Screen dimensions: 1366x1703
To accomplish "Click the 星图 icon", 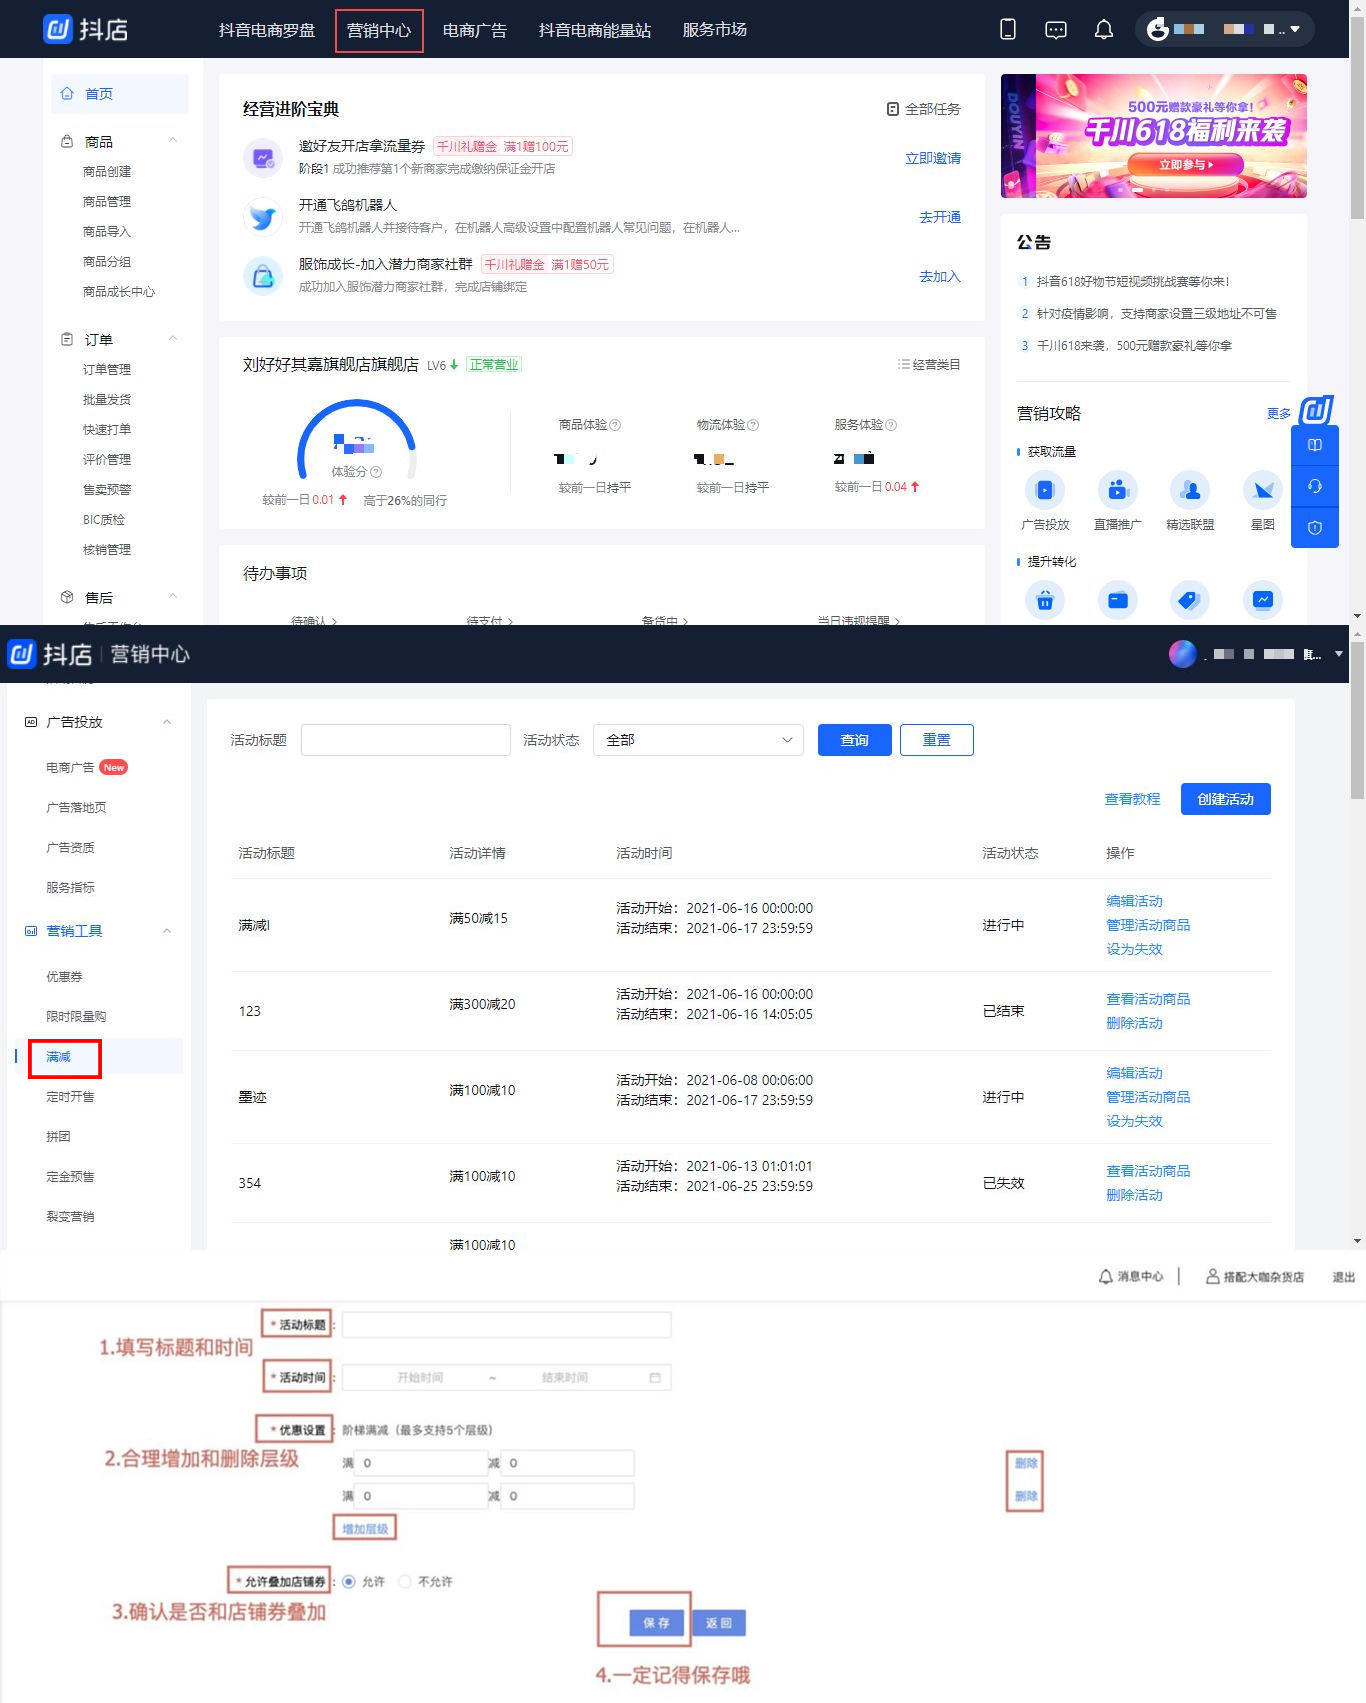I will click(1262, 490).
